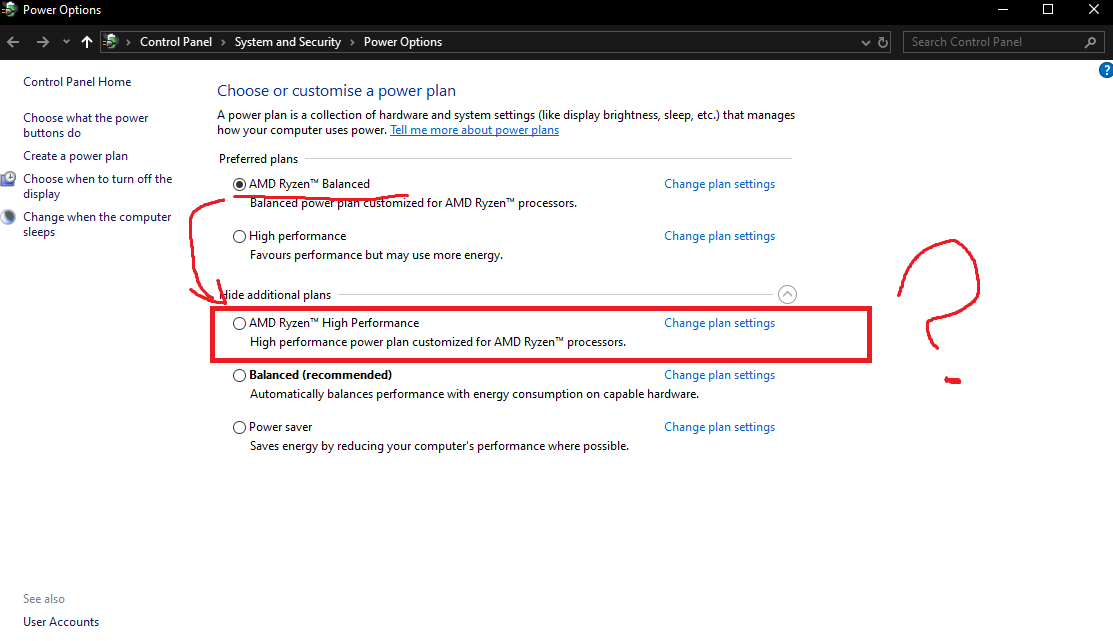Viewport: 1113px width, 641px height.
Task: Click the See also label
Action: 43,599
